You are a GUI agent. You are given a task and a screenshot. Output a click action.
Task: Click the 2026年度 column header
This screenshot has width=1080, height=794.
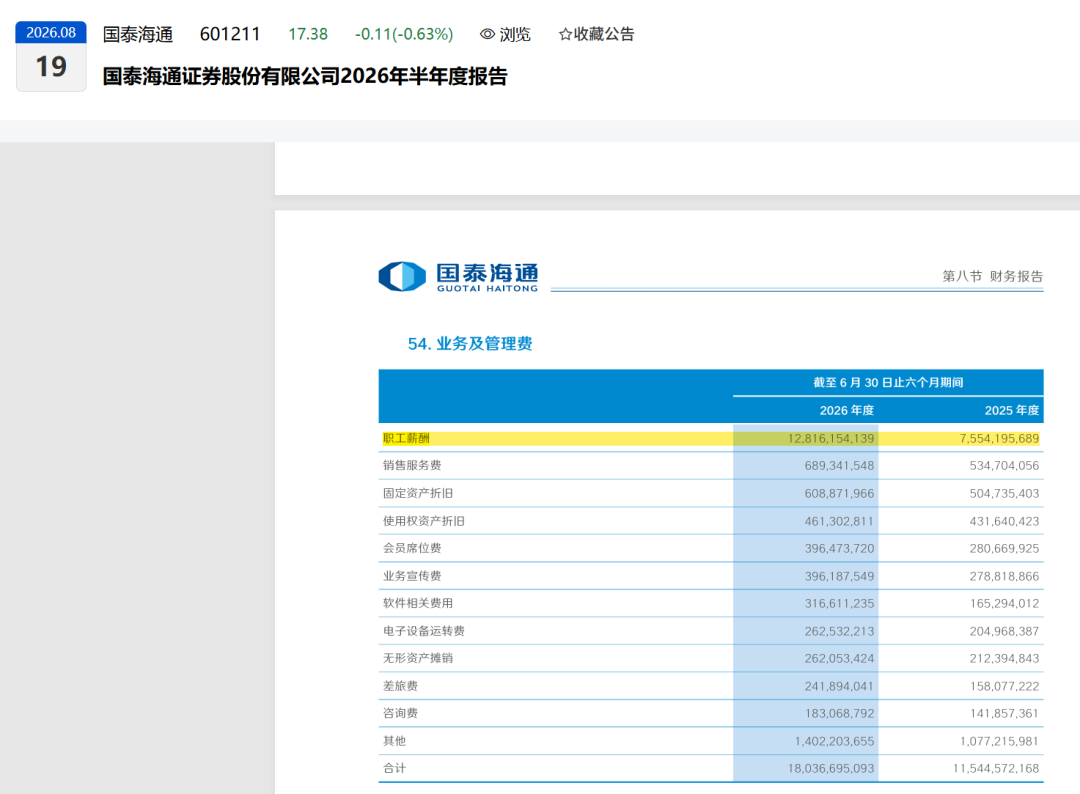(x=847, y=410)
